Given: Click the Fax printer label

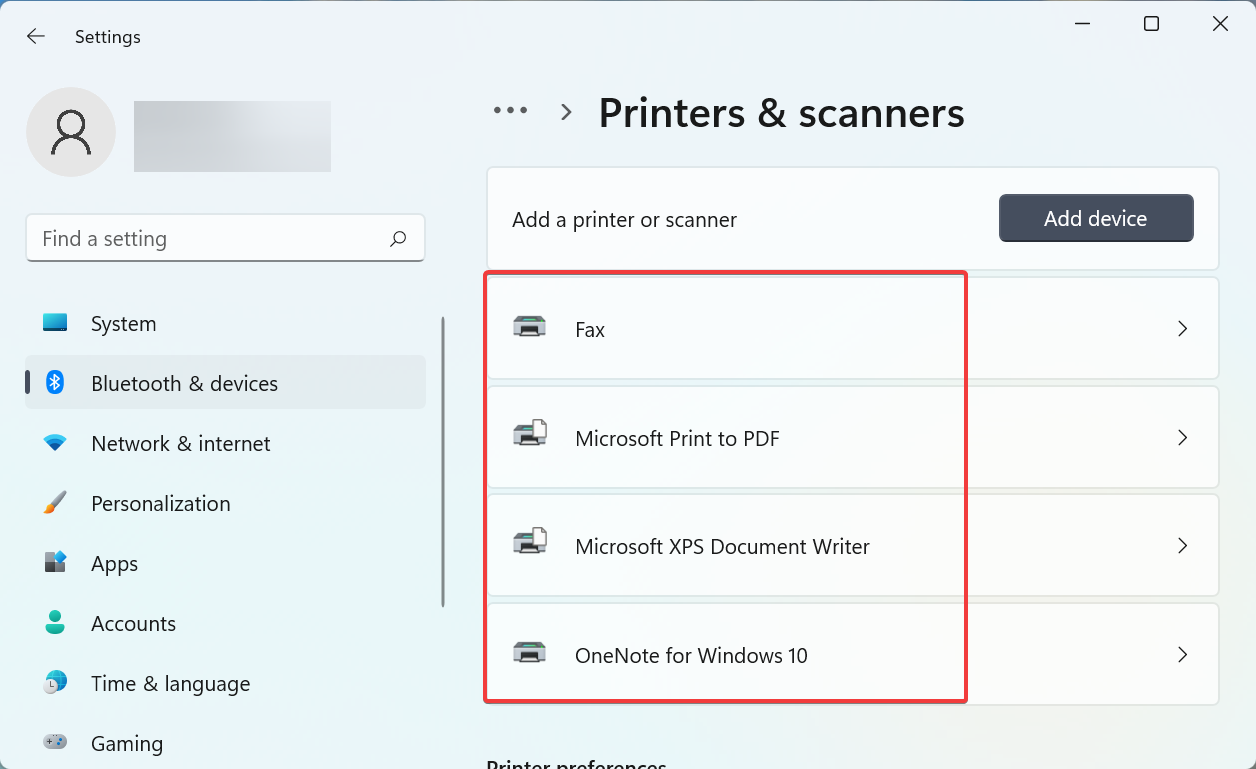Looking at the screenshot, I should [590, 330].
